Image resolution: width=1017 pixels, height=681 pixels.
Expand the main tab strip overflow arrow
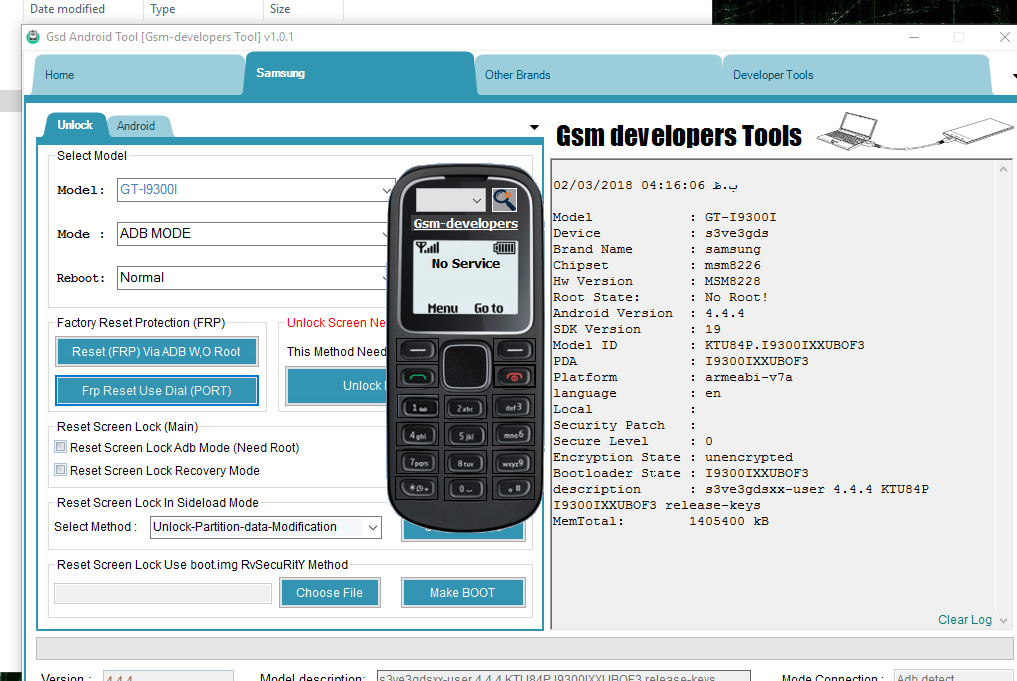(x=1014, y=76)
